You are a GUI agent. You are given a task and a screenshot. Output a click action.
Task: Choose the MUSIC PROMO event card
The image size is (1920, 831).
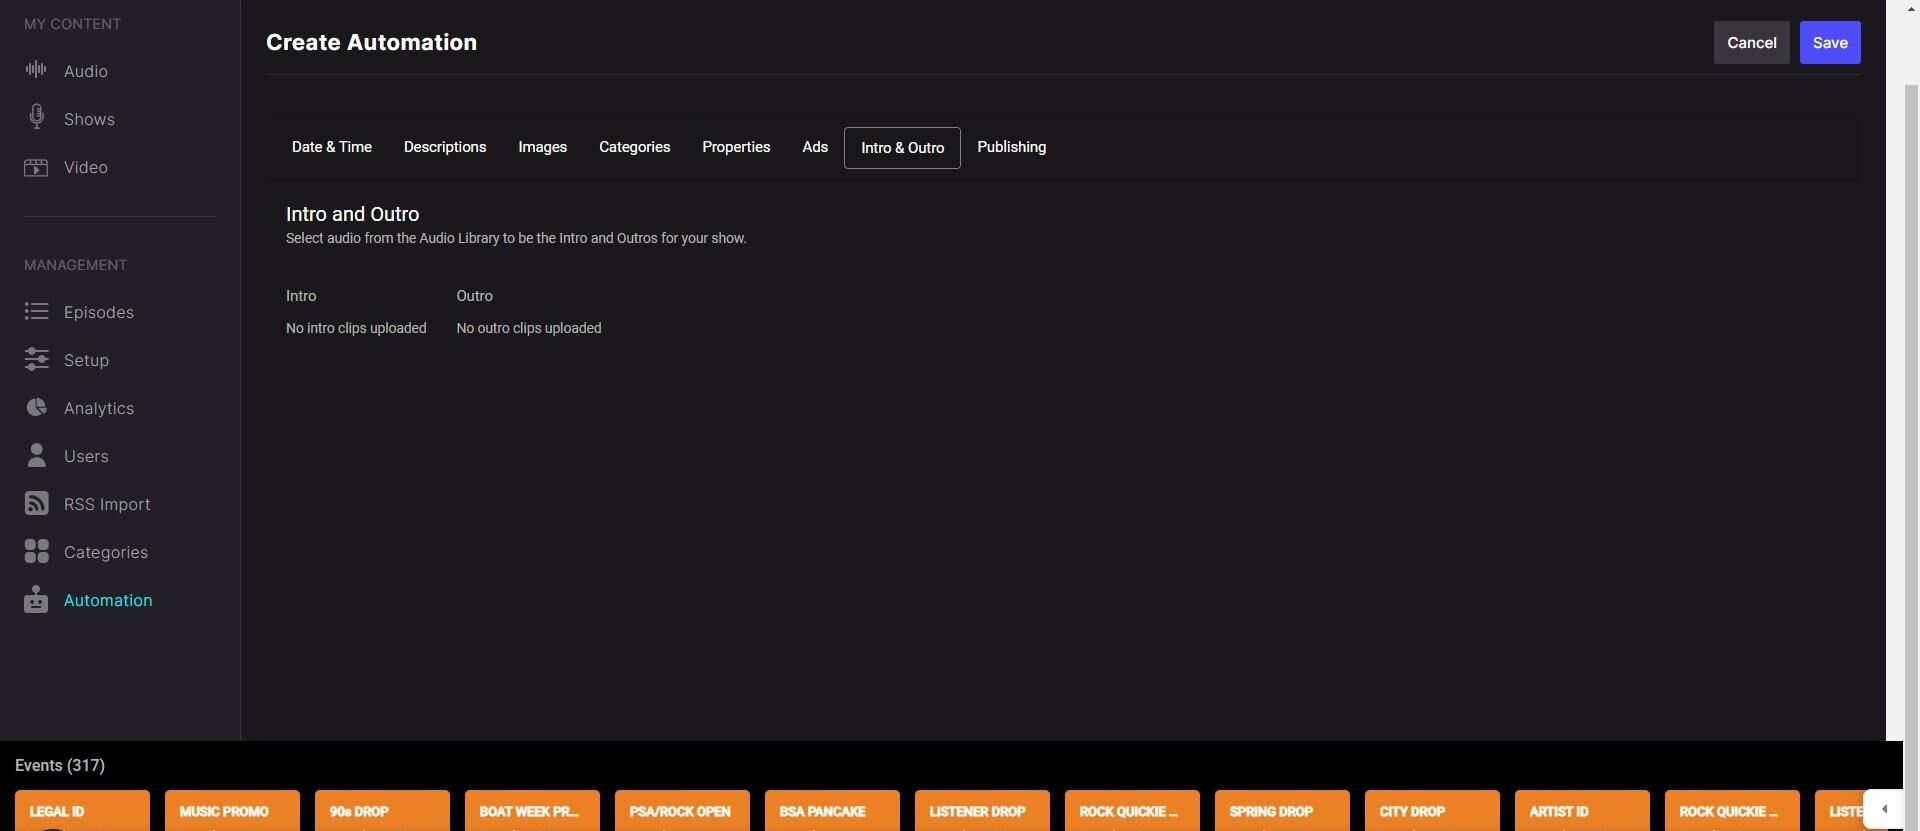[x=232, y=811]
